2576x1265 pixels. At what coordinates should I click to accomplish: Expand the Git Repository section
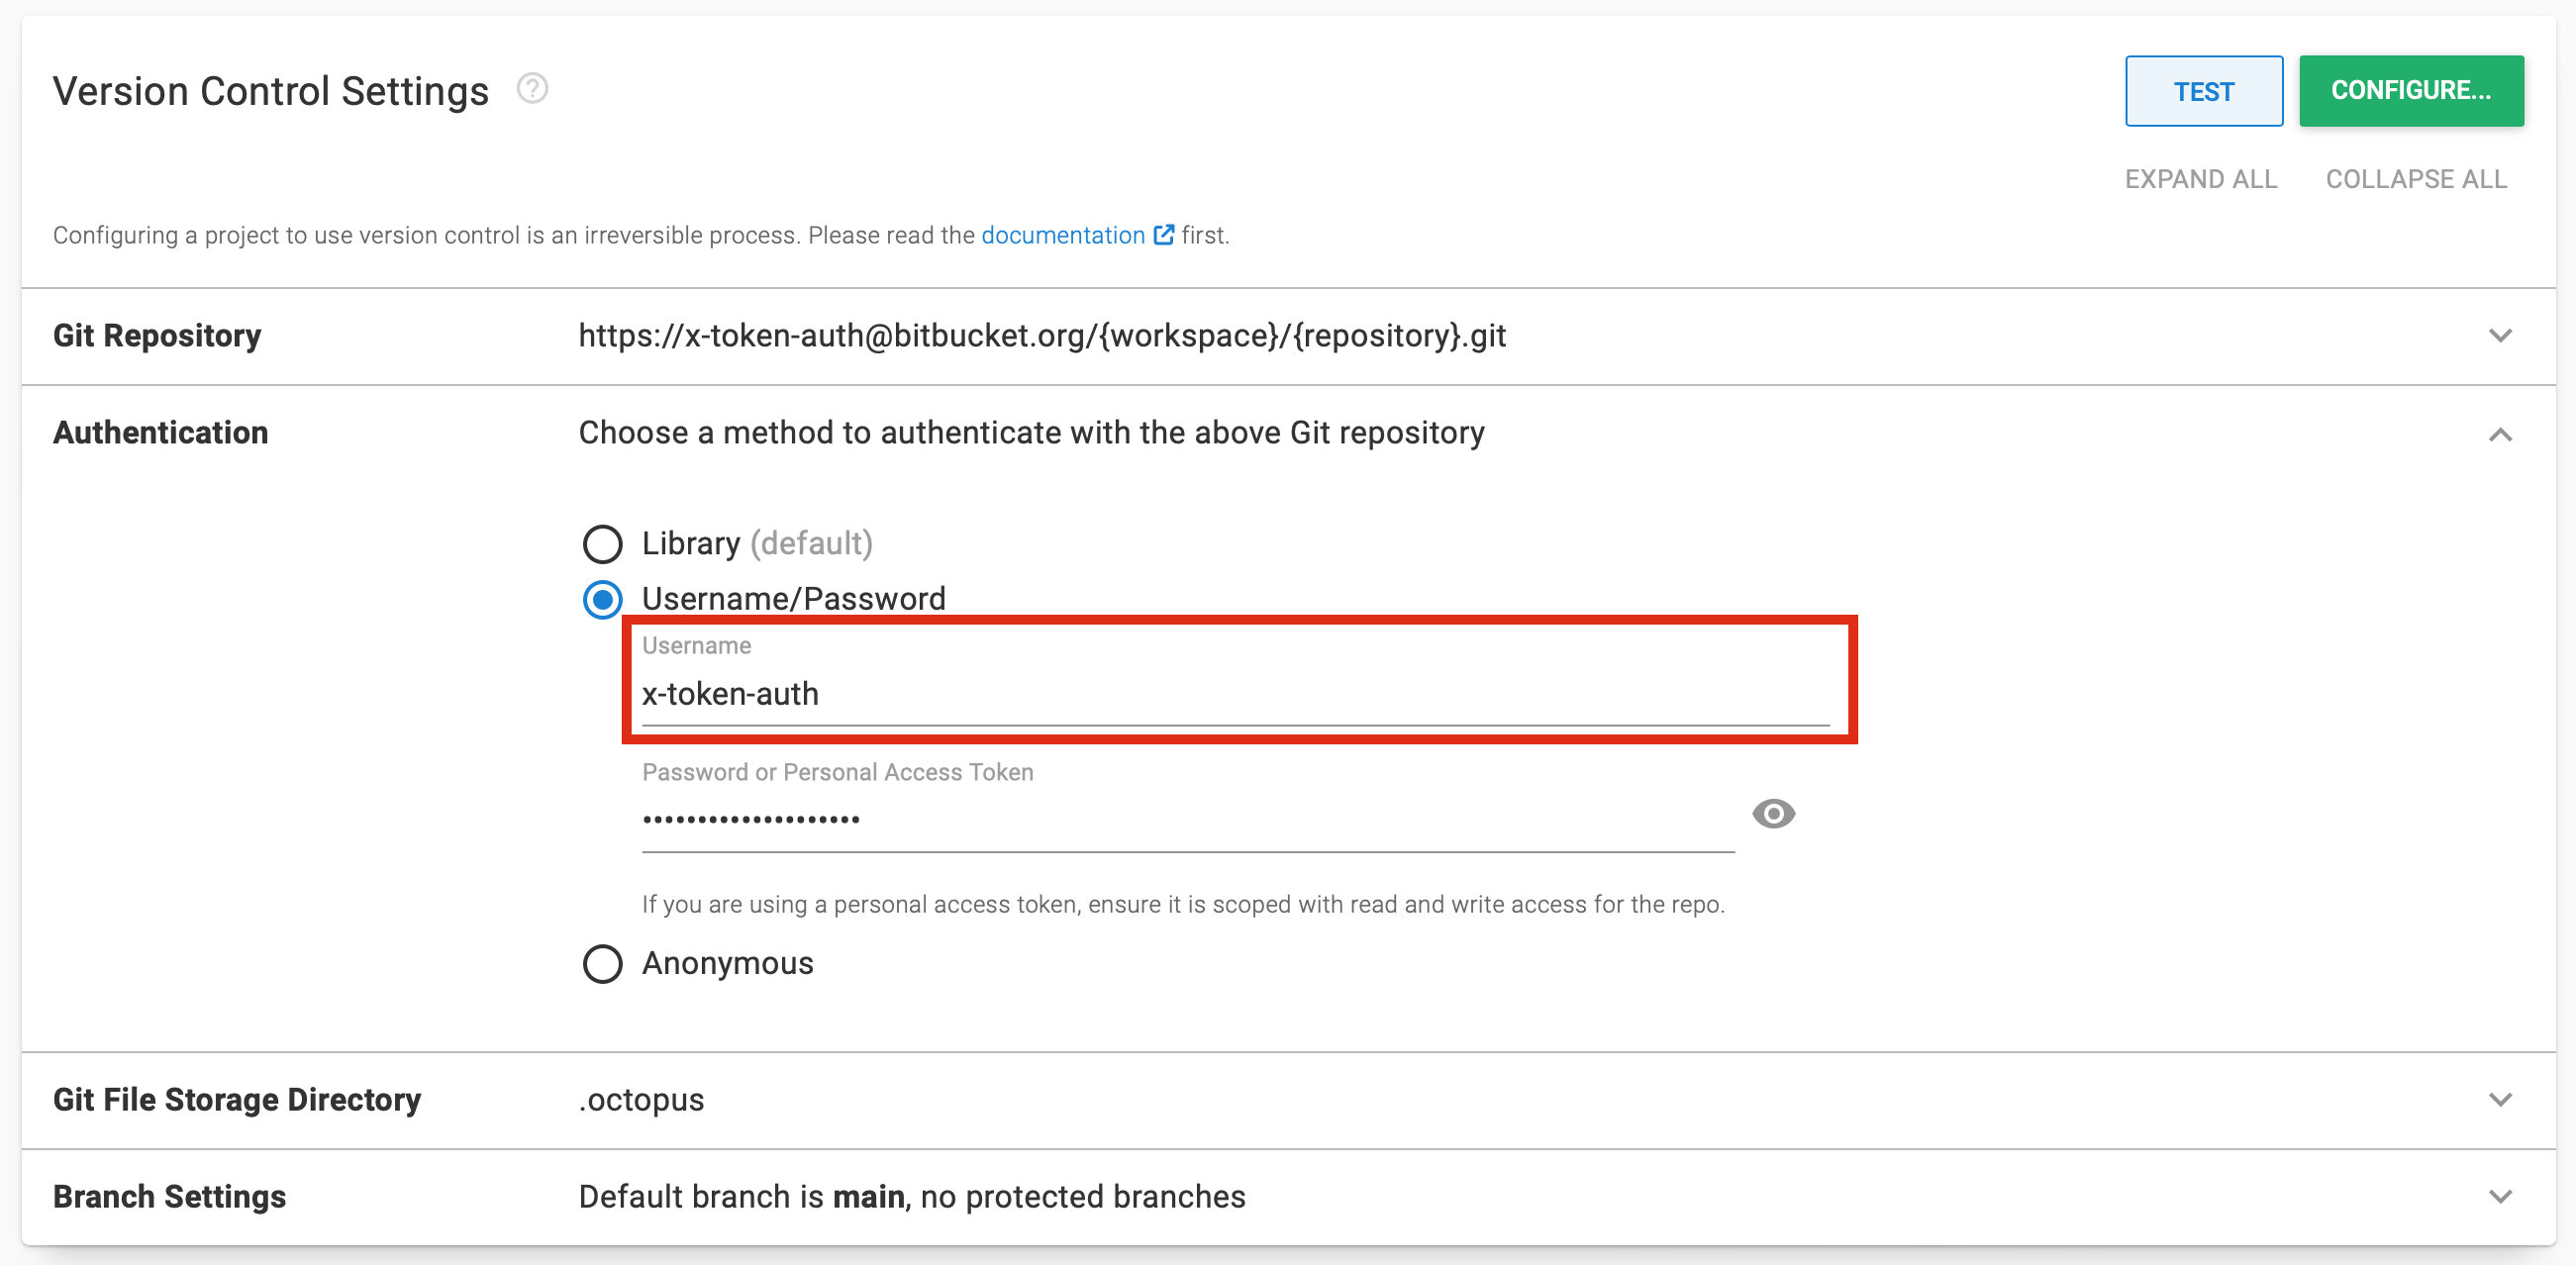(x=2502, y=335)
